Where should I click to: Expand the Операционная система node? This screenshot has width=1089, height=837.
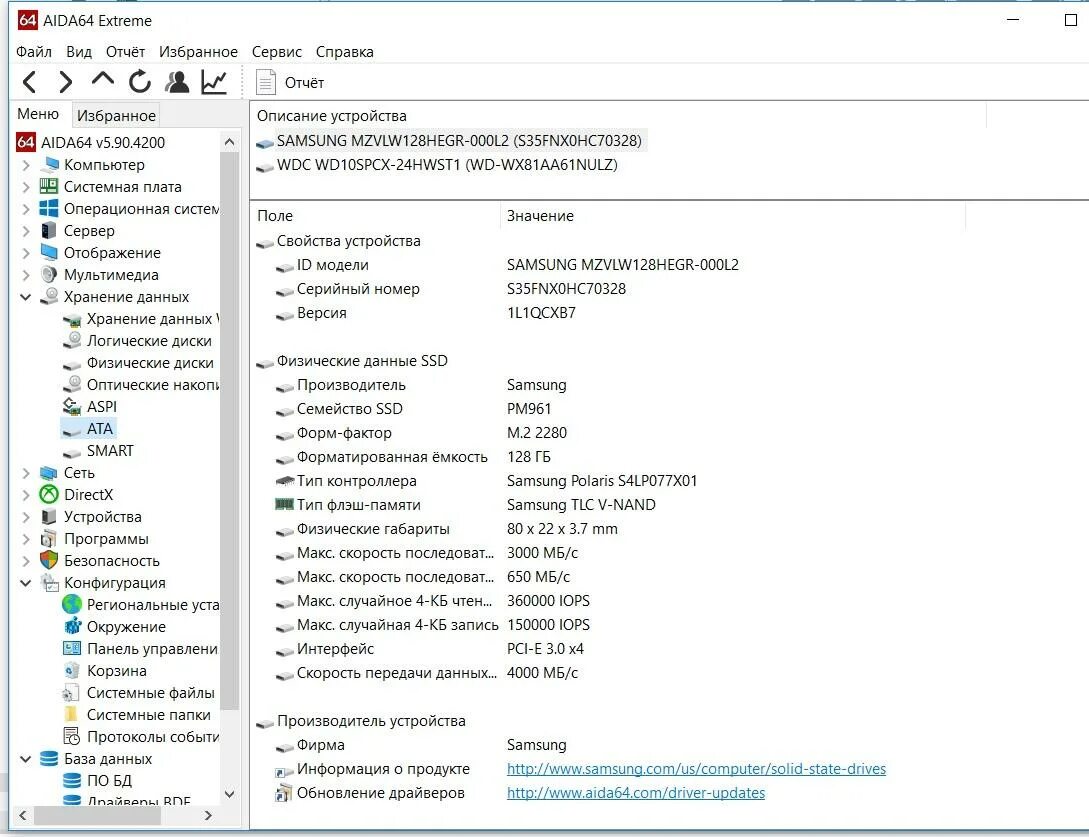pos(26,209)
